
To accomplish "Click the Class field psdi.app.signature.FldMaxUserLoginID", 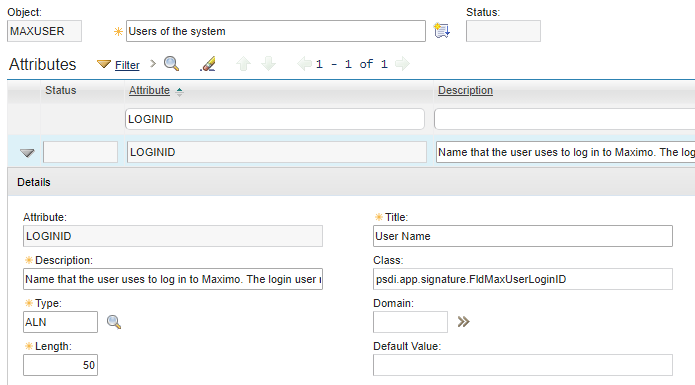I will (x=523, y=279).
